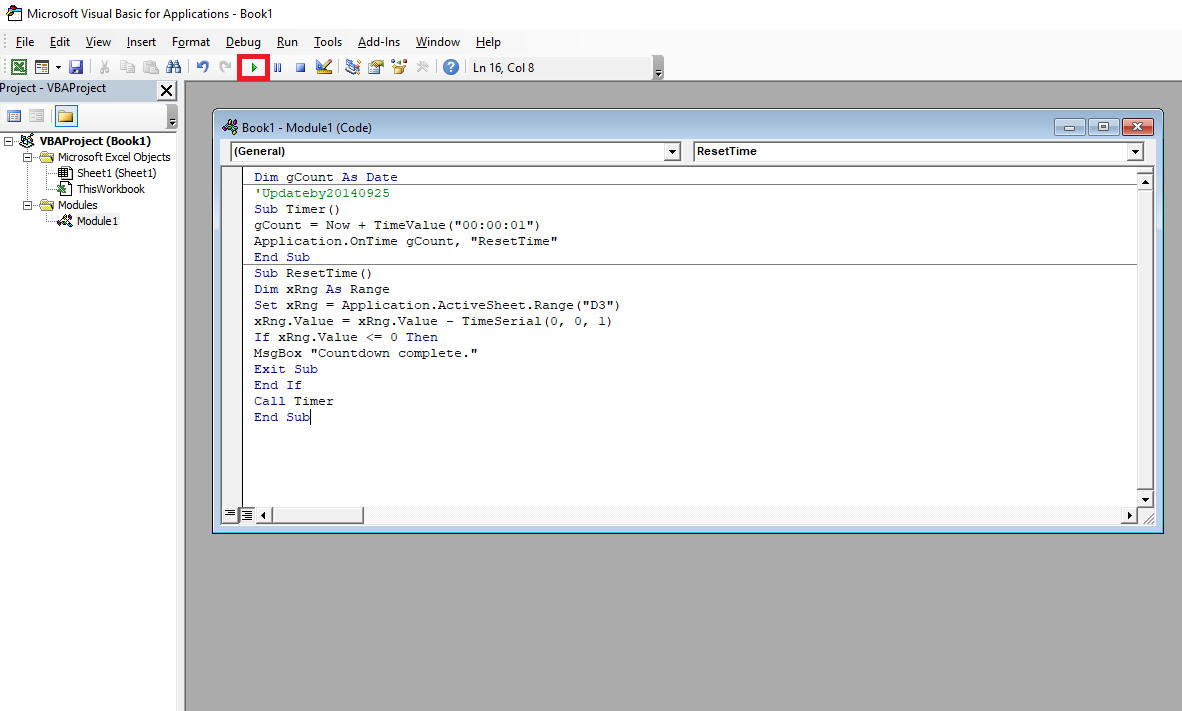The image size is (1182, 711).
Task: Click the Find binoculars icon
Action: [x=173, y=67]
